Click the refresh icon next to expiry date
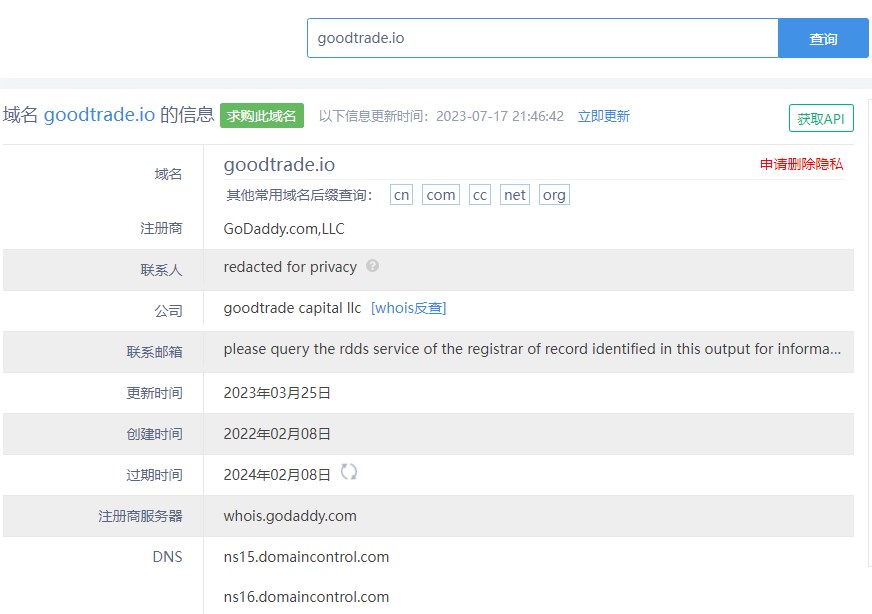 point(349,472)
